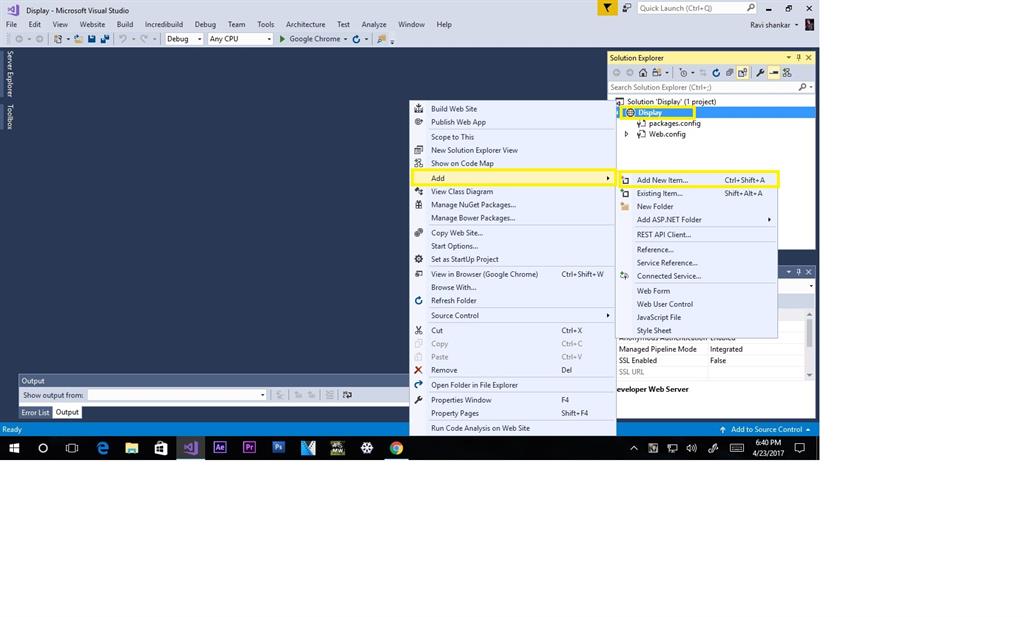Click the Managed Pipeline Mode property row
1024x617 pixels.
711,349
